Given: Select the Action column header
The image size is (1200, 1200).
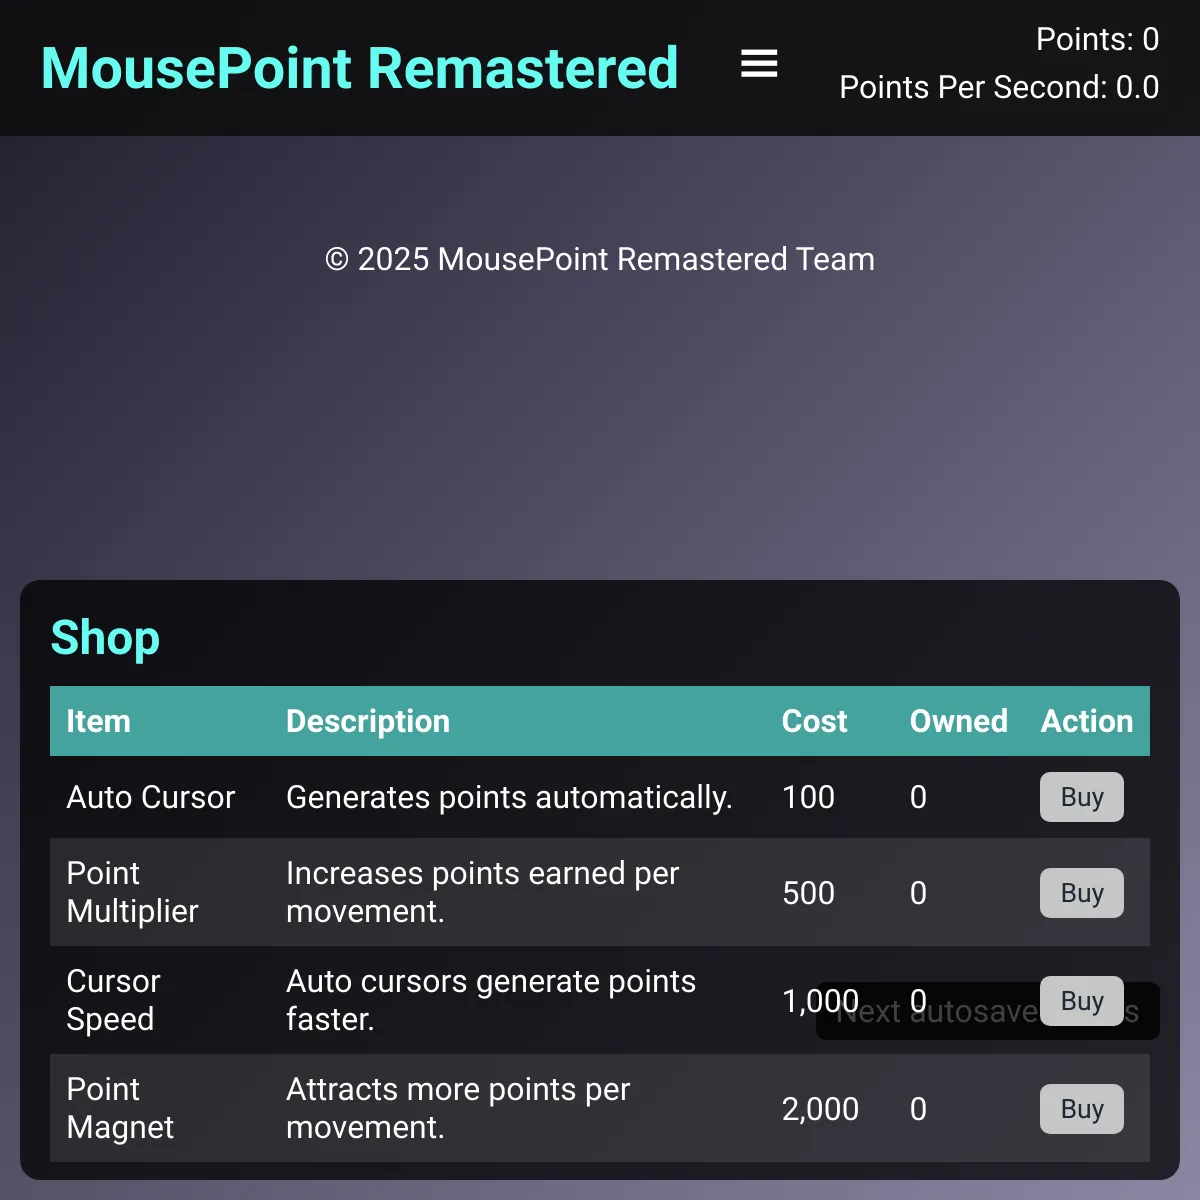Looking at the screenshot, I should coord(1087,721).
